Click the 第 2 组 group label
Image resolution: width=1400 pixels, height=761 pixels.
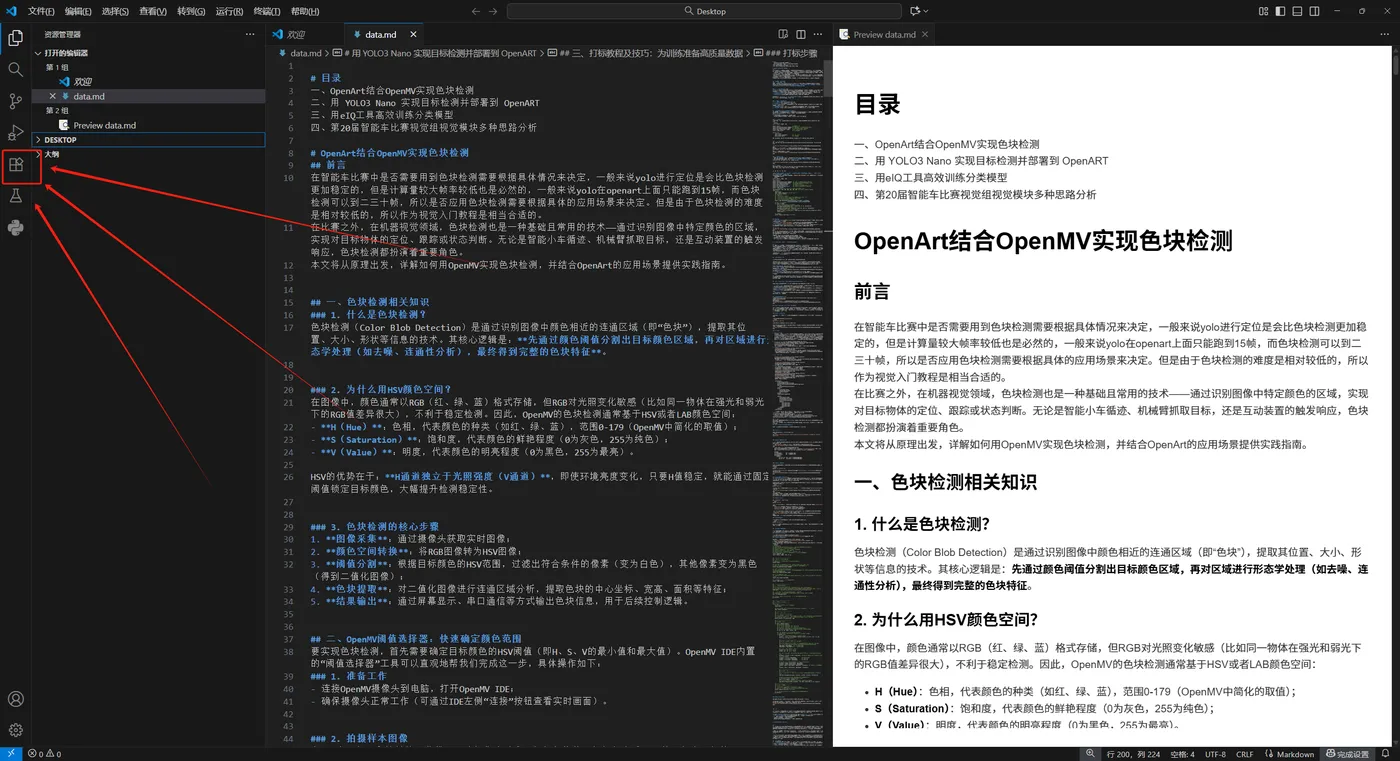click(x=57, y=111)
